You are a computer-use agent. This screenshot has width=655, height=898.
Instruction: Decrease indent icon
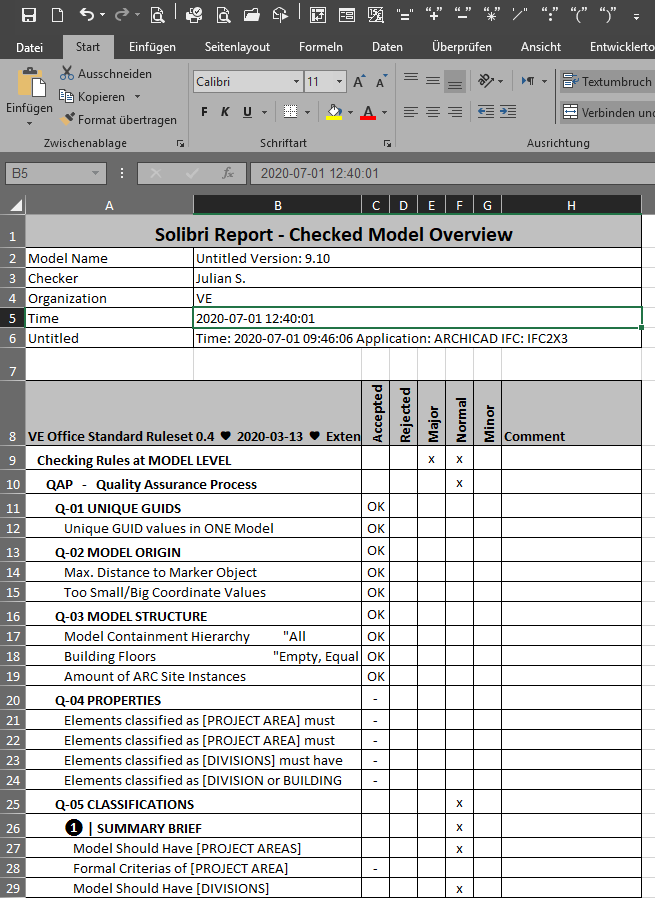point(486,112)
